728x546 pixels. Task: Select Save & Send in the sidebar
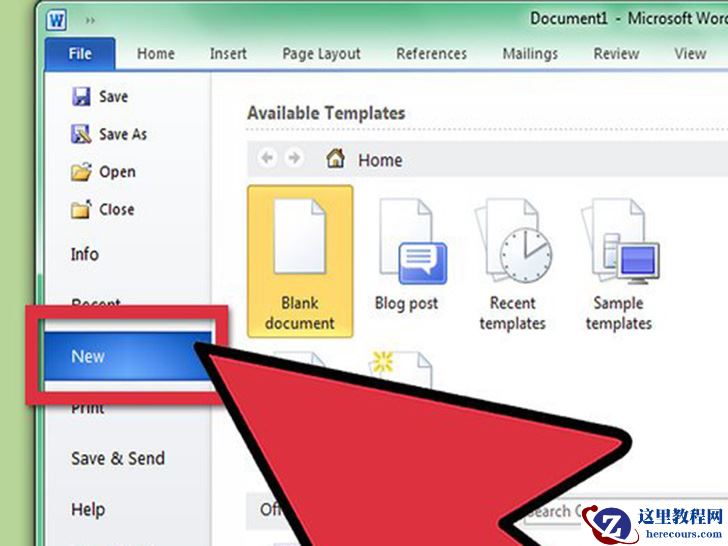point(118,459)
